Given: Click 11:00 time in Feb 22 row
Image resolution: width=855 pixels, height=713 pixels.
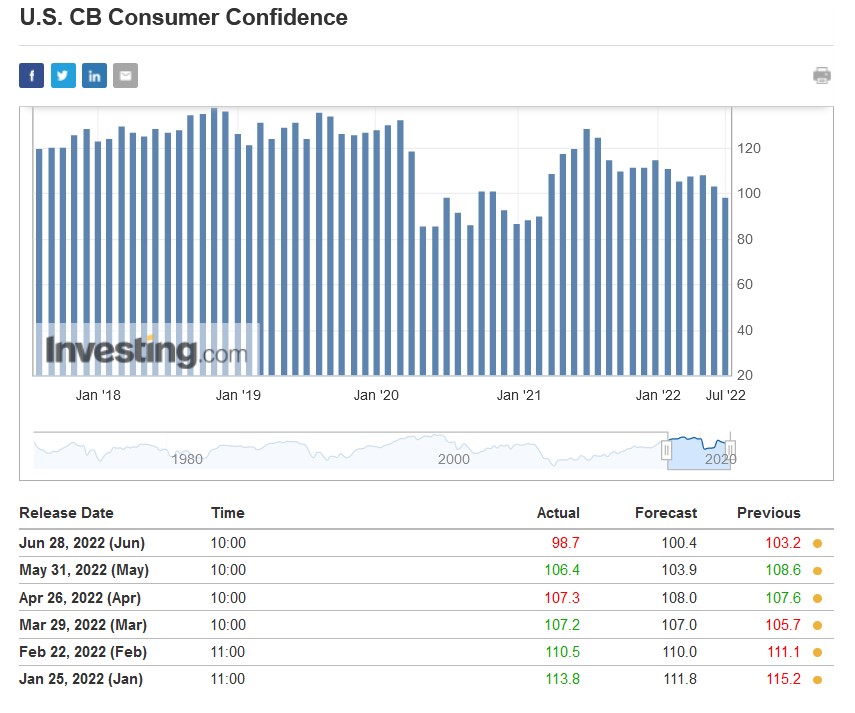Looking at the screenshot, I should [228, 652].
